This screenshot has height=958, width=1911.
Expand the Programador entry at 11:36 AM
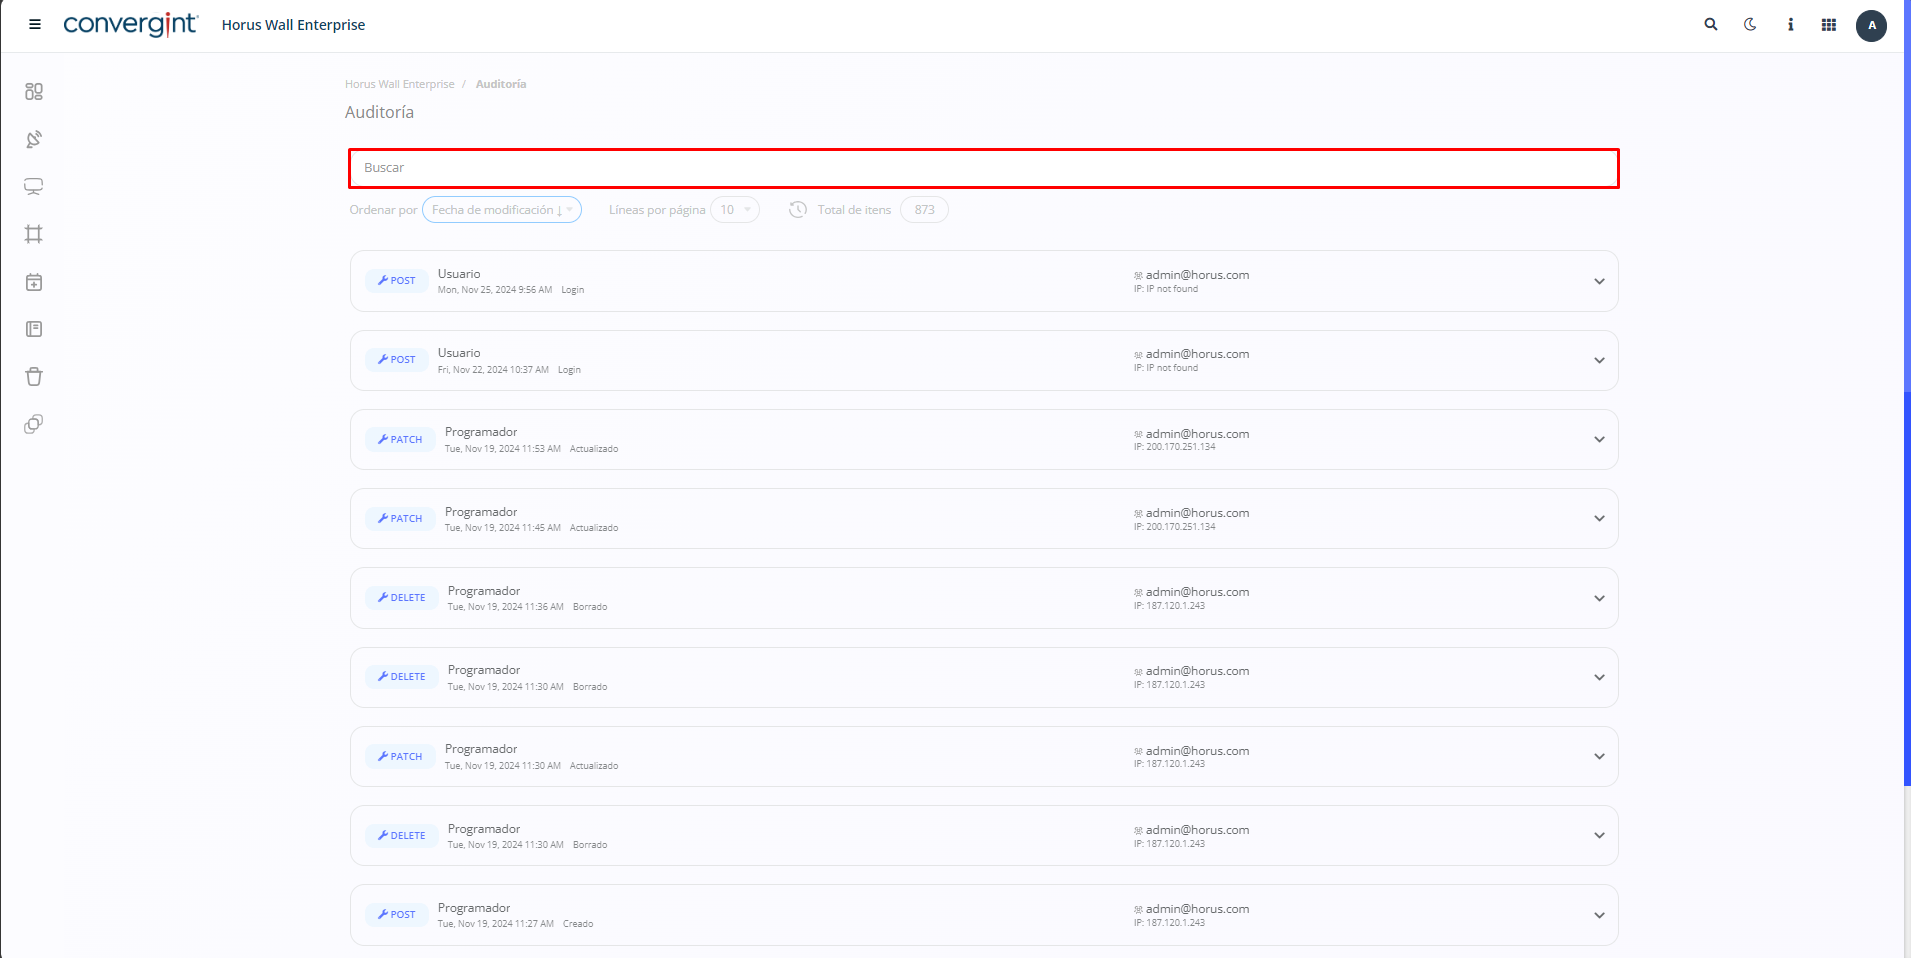point(1599,598)
